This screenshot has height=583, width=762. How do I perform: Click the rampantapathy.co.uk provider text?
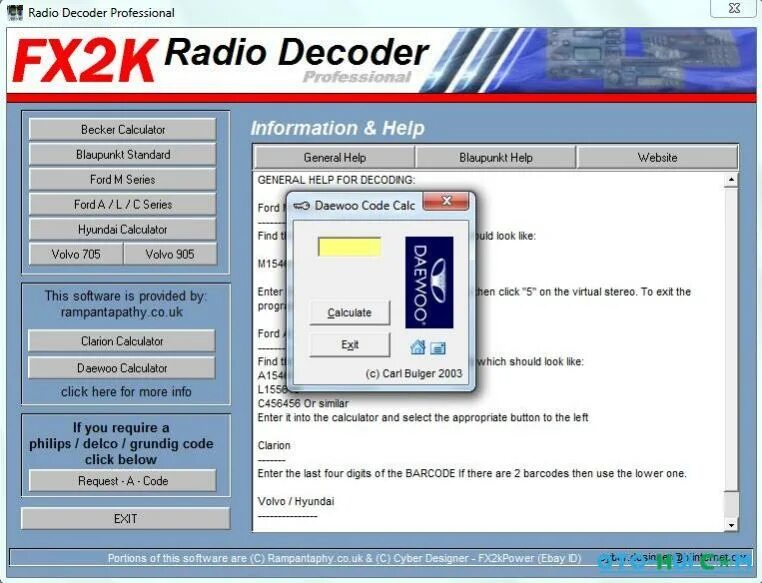[x=121, y=312]
